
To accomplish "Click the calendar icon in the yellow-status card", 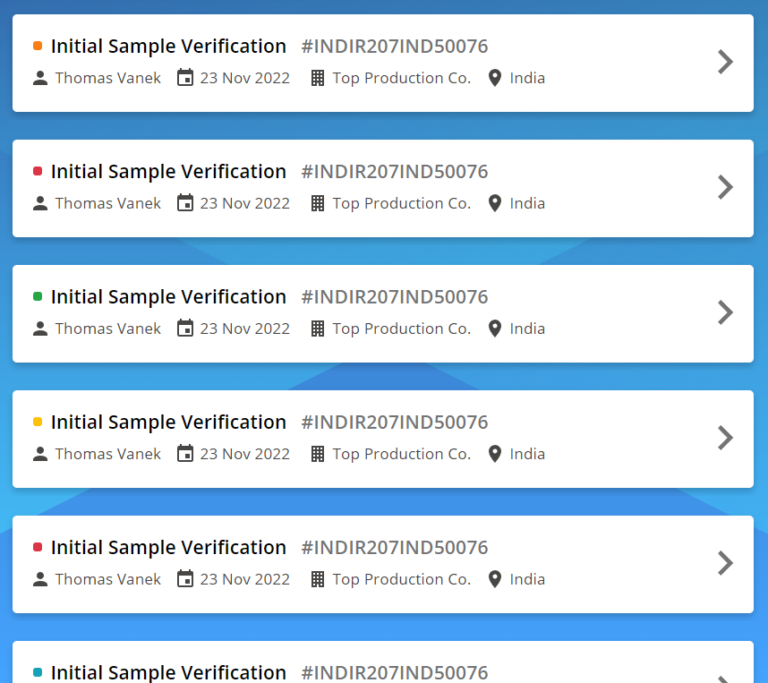I will pyautogui.click(x=185, y=454).
